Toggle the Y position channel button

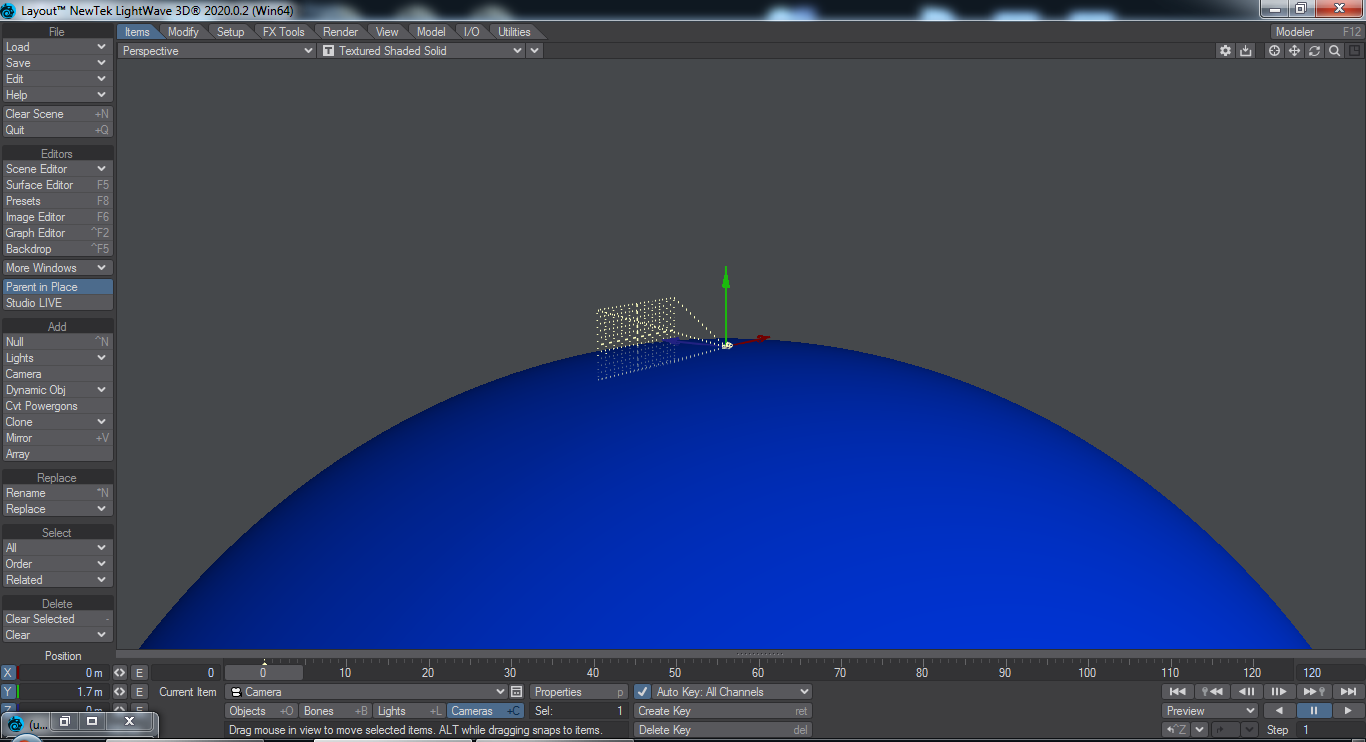pos(8,692)
